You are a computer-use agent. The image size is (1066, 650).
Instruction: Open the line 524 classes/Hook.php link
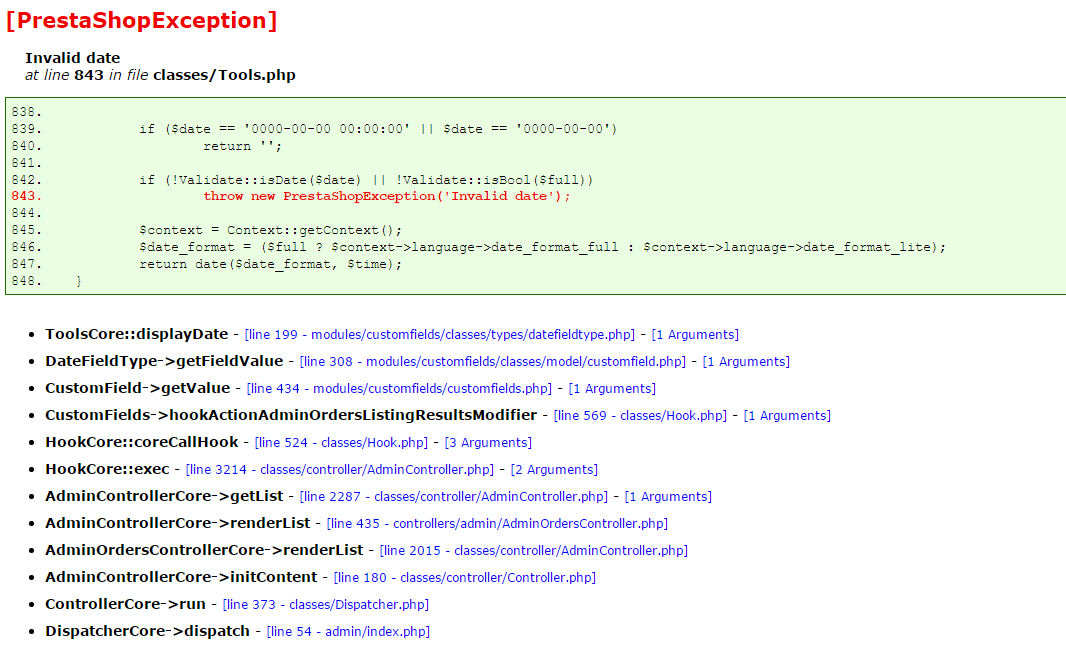(x=341, y=443)
